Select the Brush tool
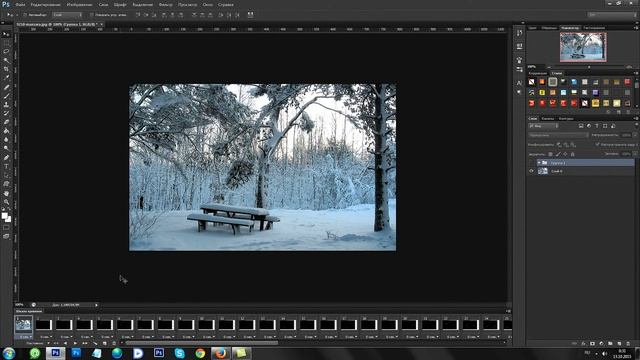Screen dimensions: 640x360 point(6,96)
